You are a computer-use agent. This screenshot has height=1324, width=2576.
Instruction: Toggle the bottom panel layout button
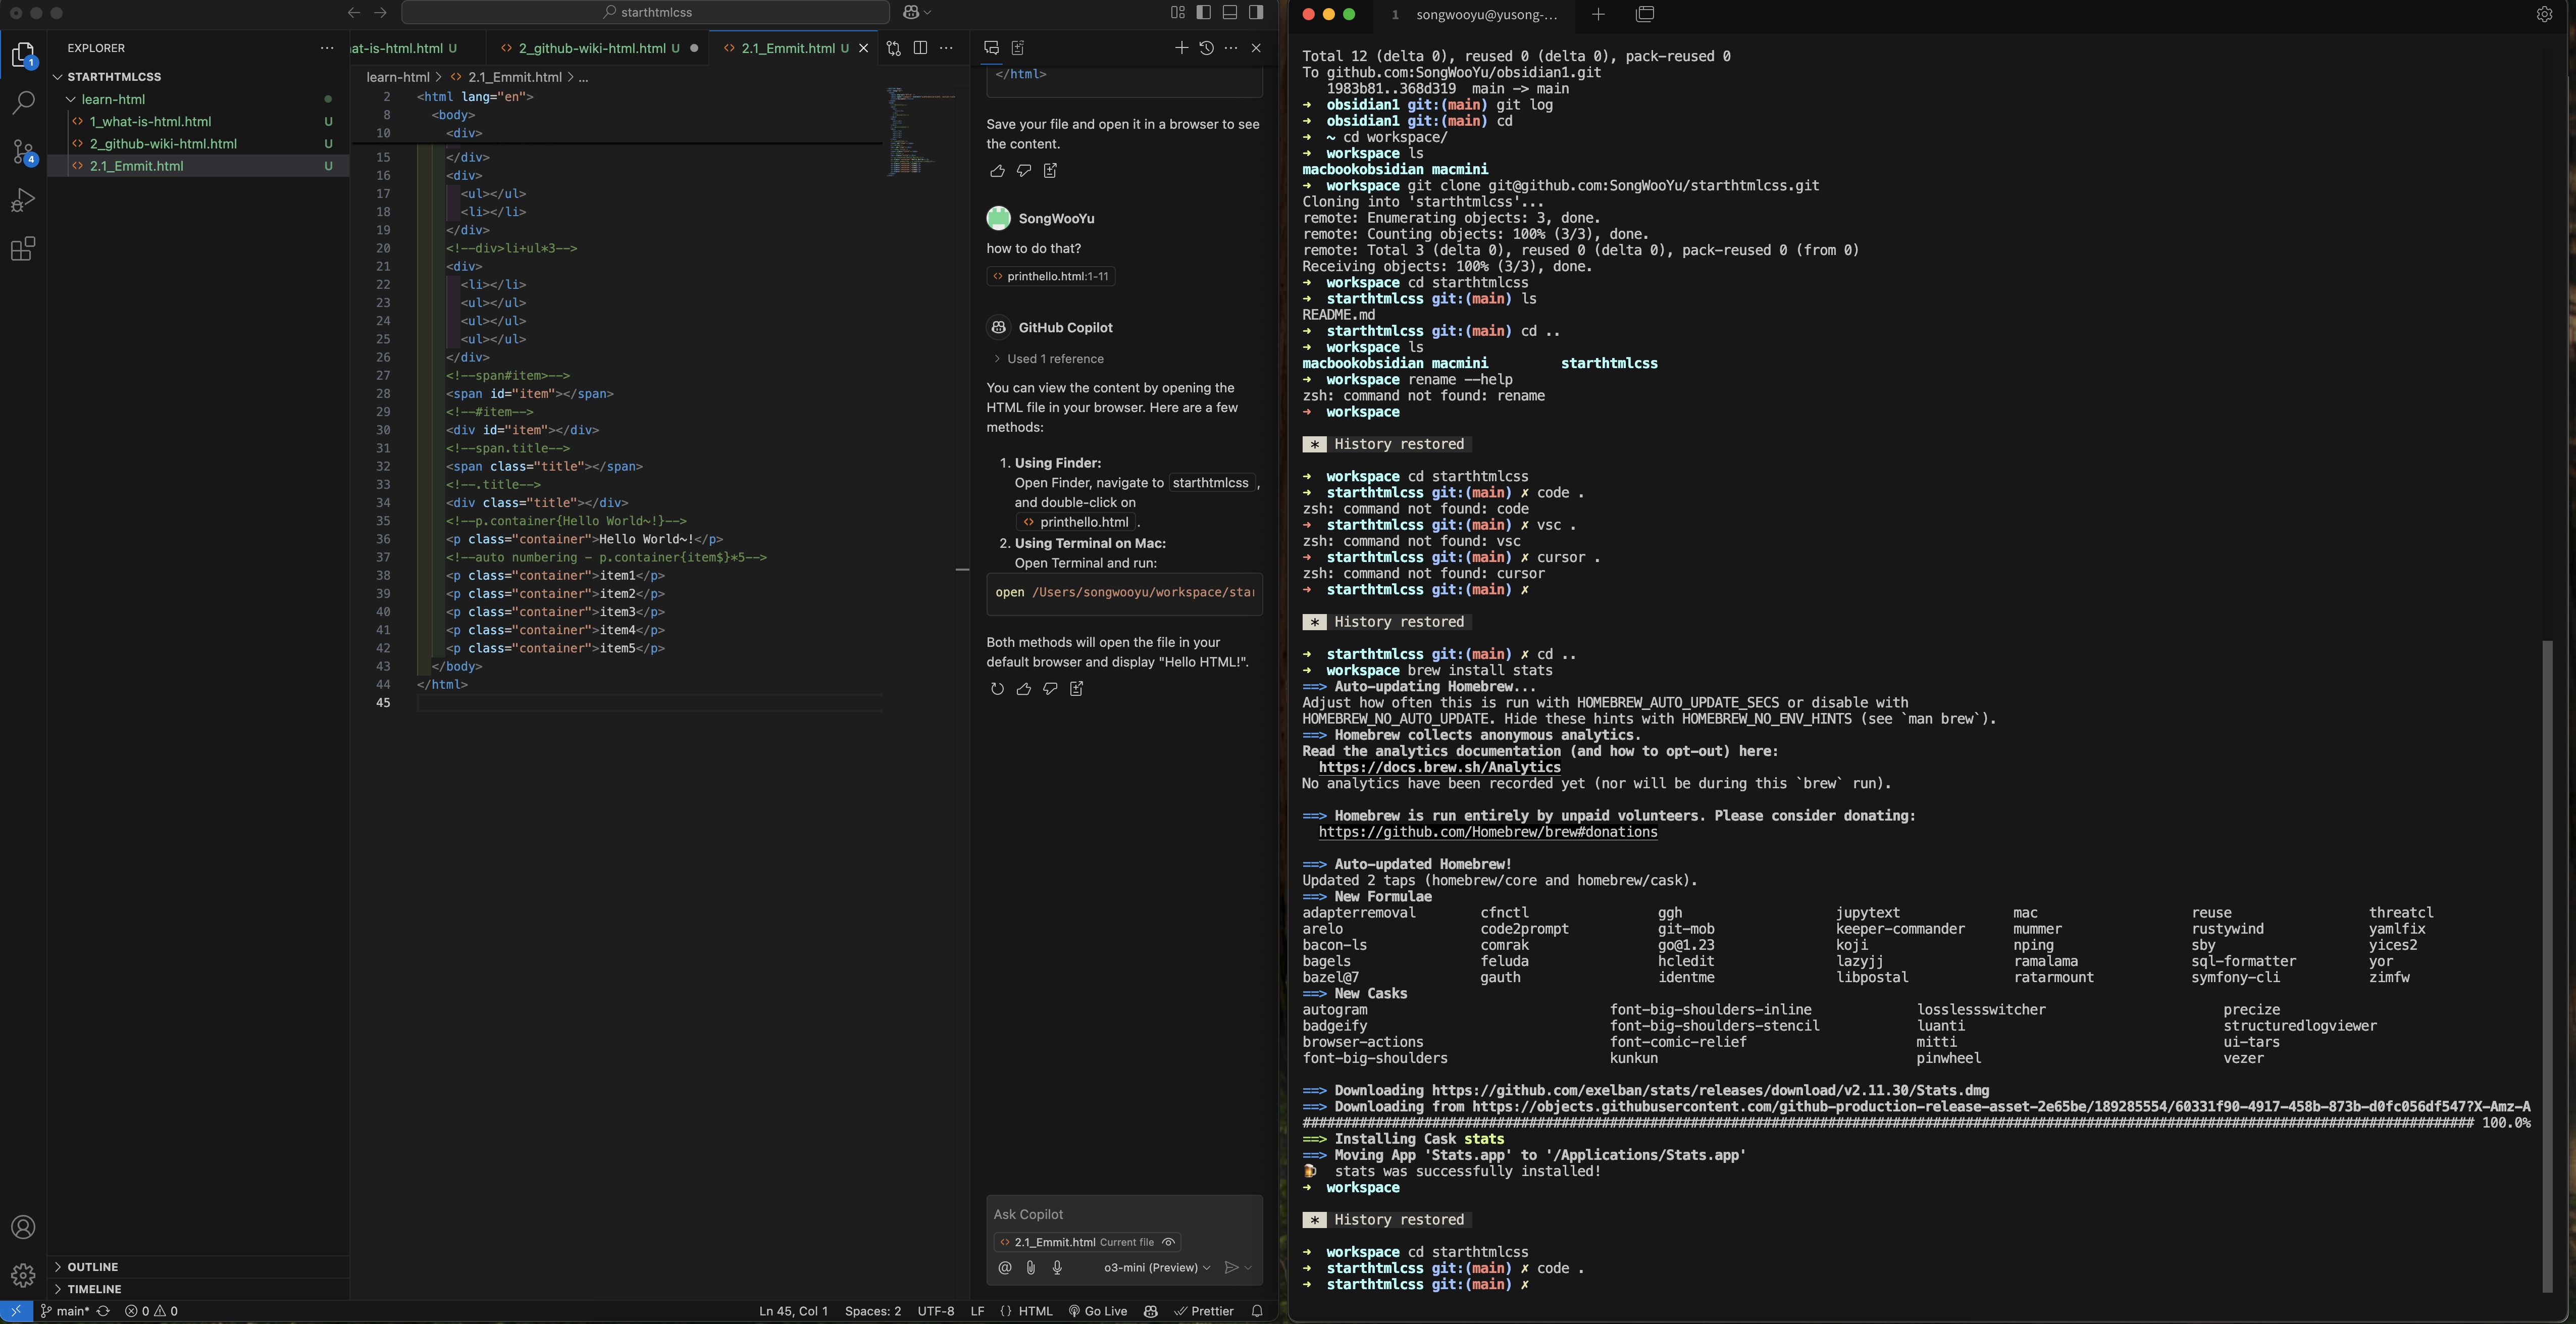click(1230, 13)
